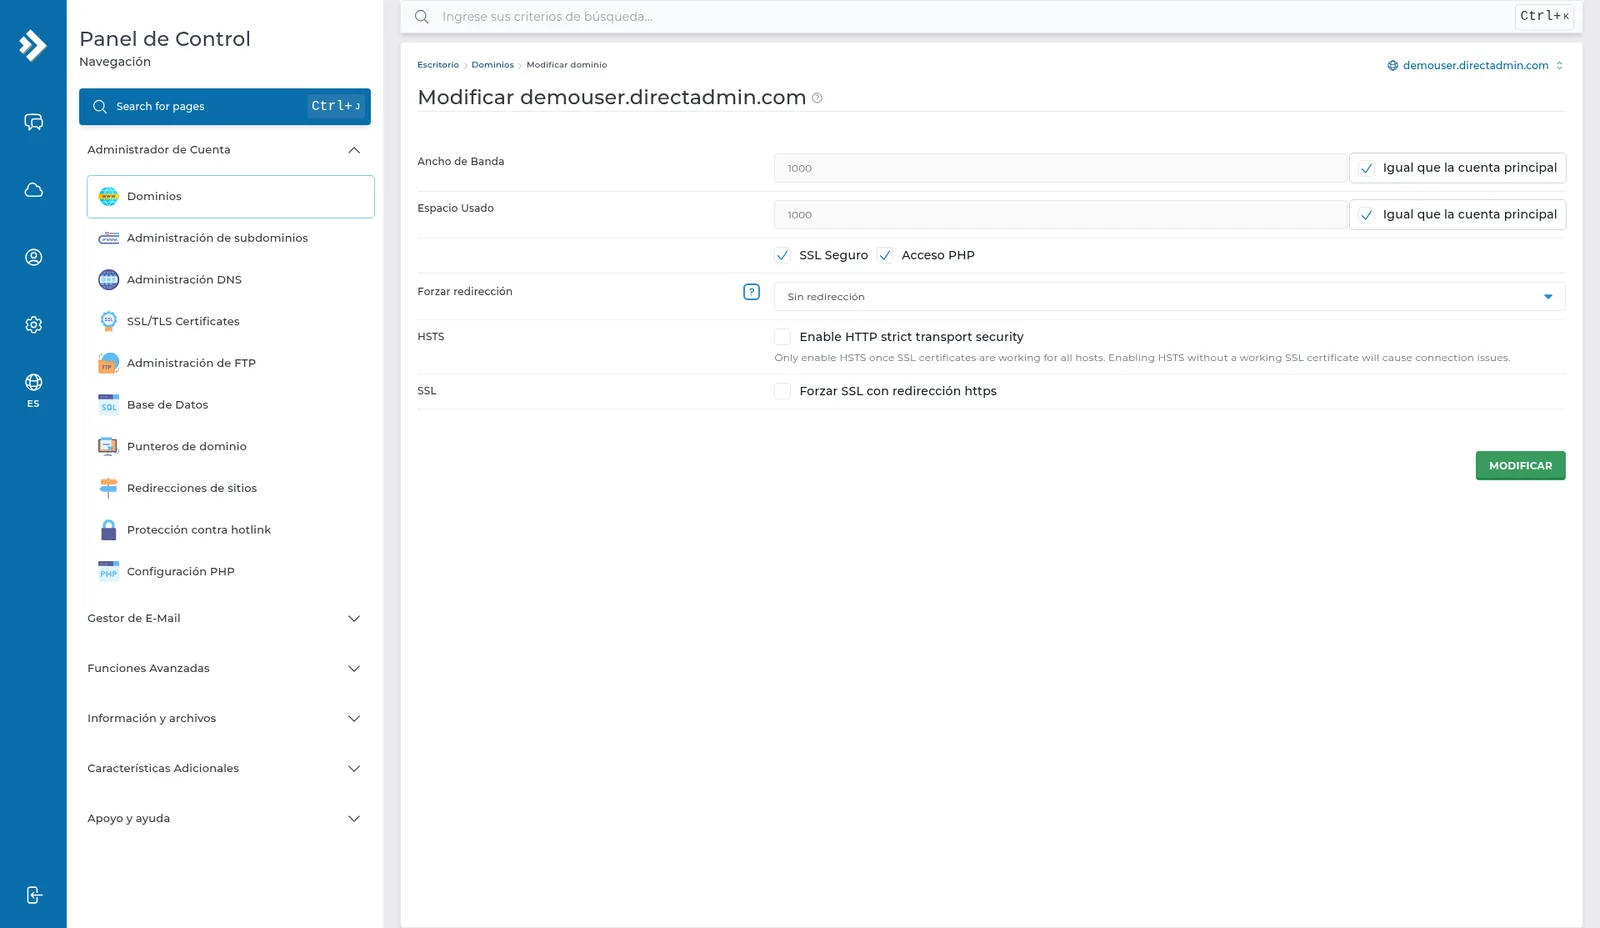
Task: Toggle Espacio Usado same-as-main checkbox
Action: tap(1367, 215)
